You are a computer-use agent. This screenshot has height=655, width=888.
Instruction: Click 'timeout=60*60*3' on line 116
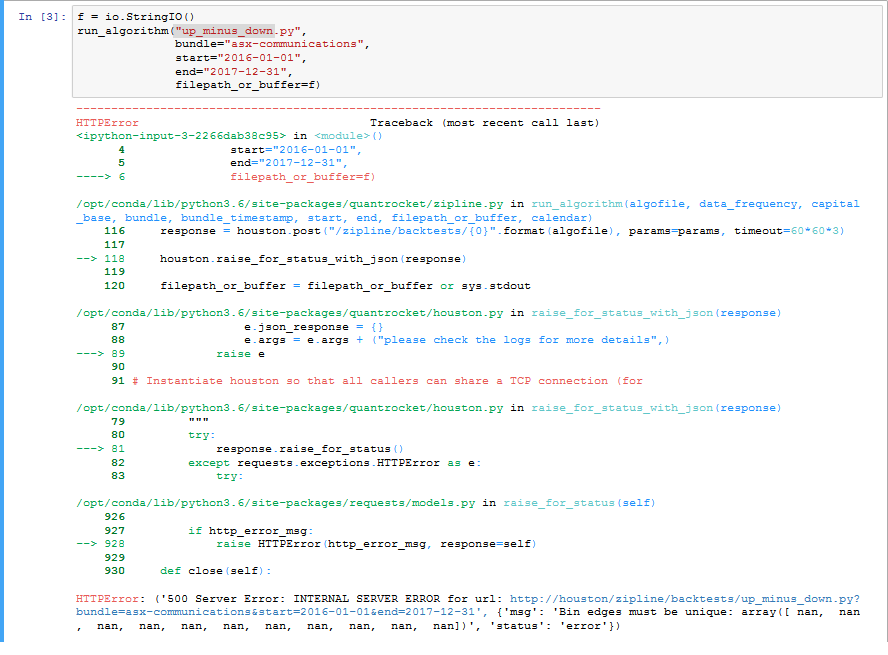(x=789, y=231)
